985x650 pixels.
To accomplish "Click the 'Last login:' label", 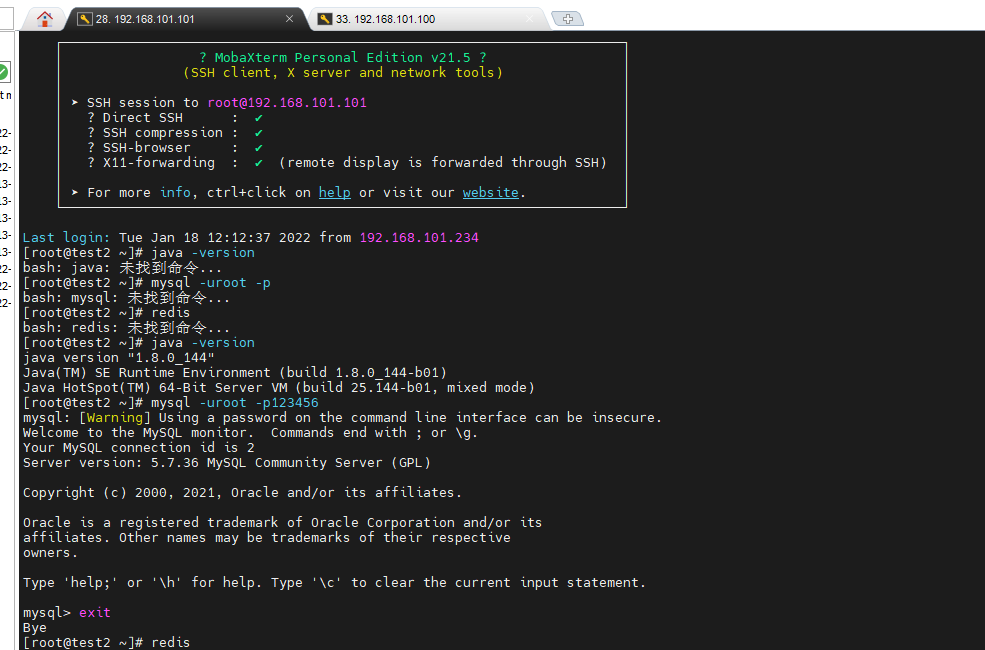I will [x=67, y=237].
